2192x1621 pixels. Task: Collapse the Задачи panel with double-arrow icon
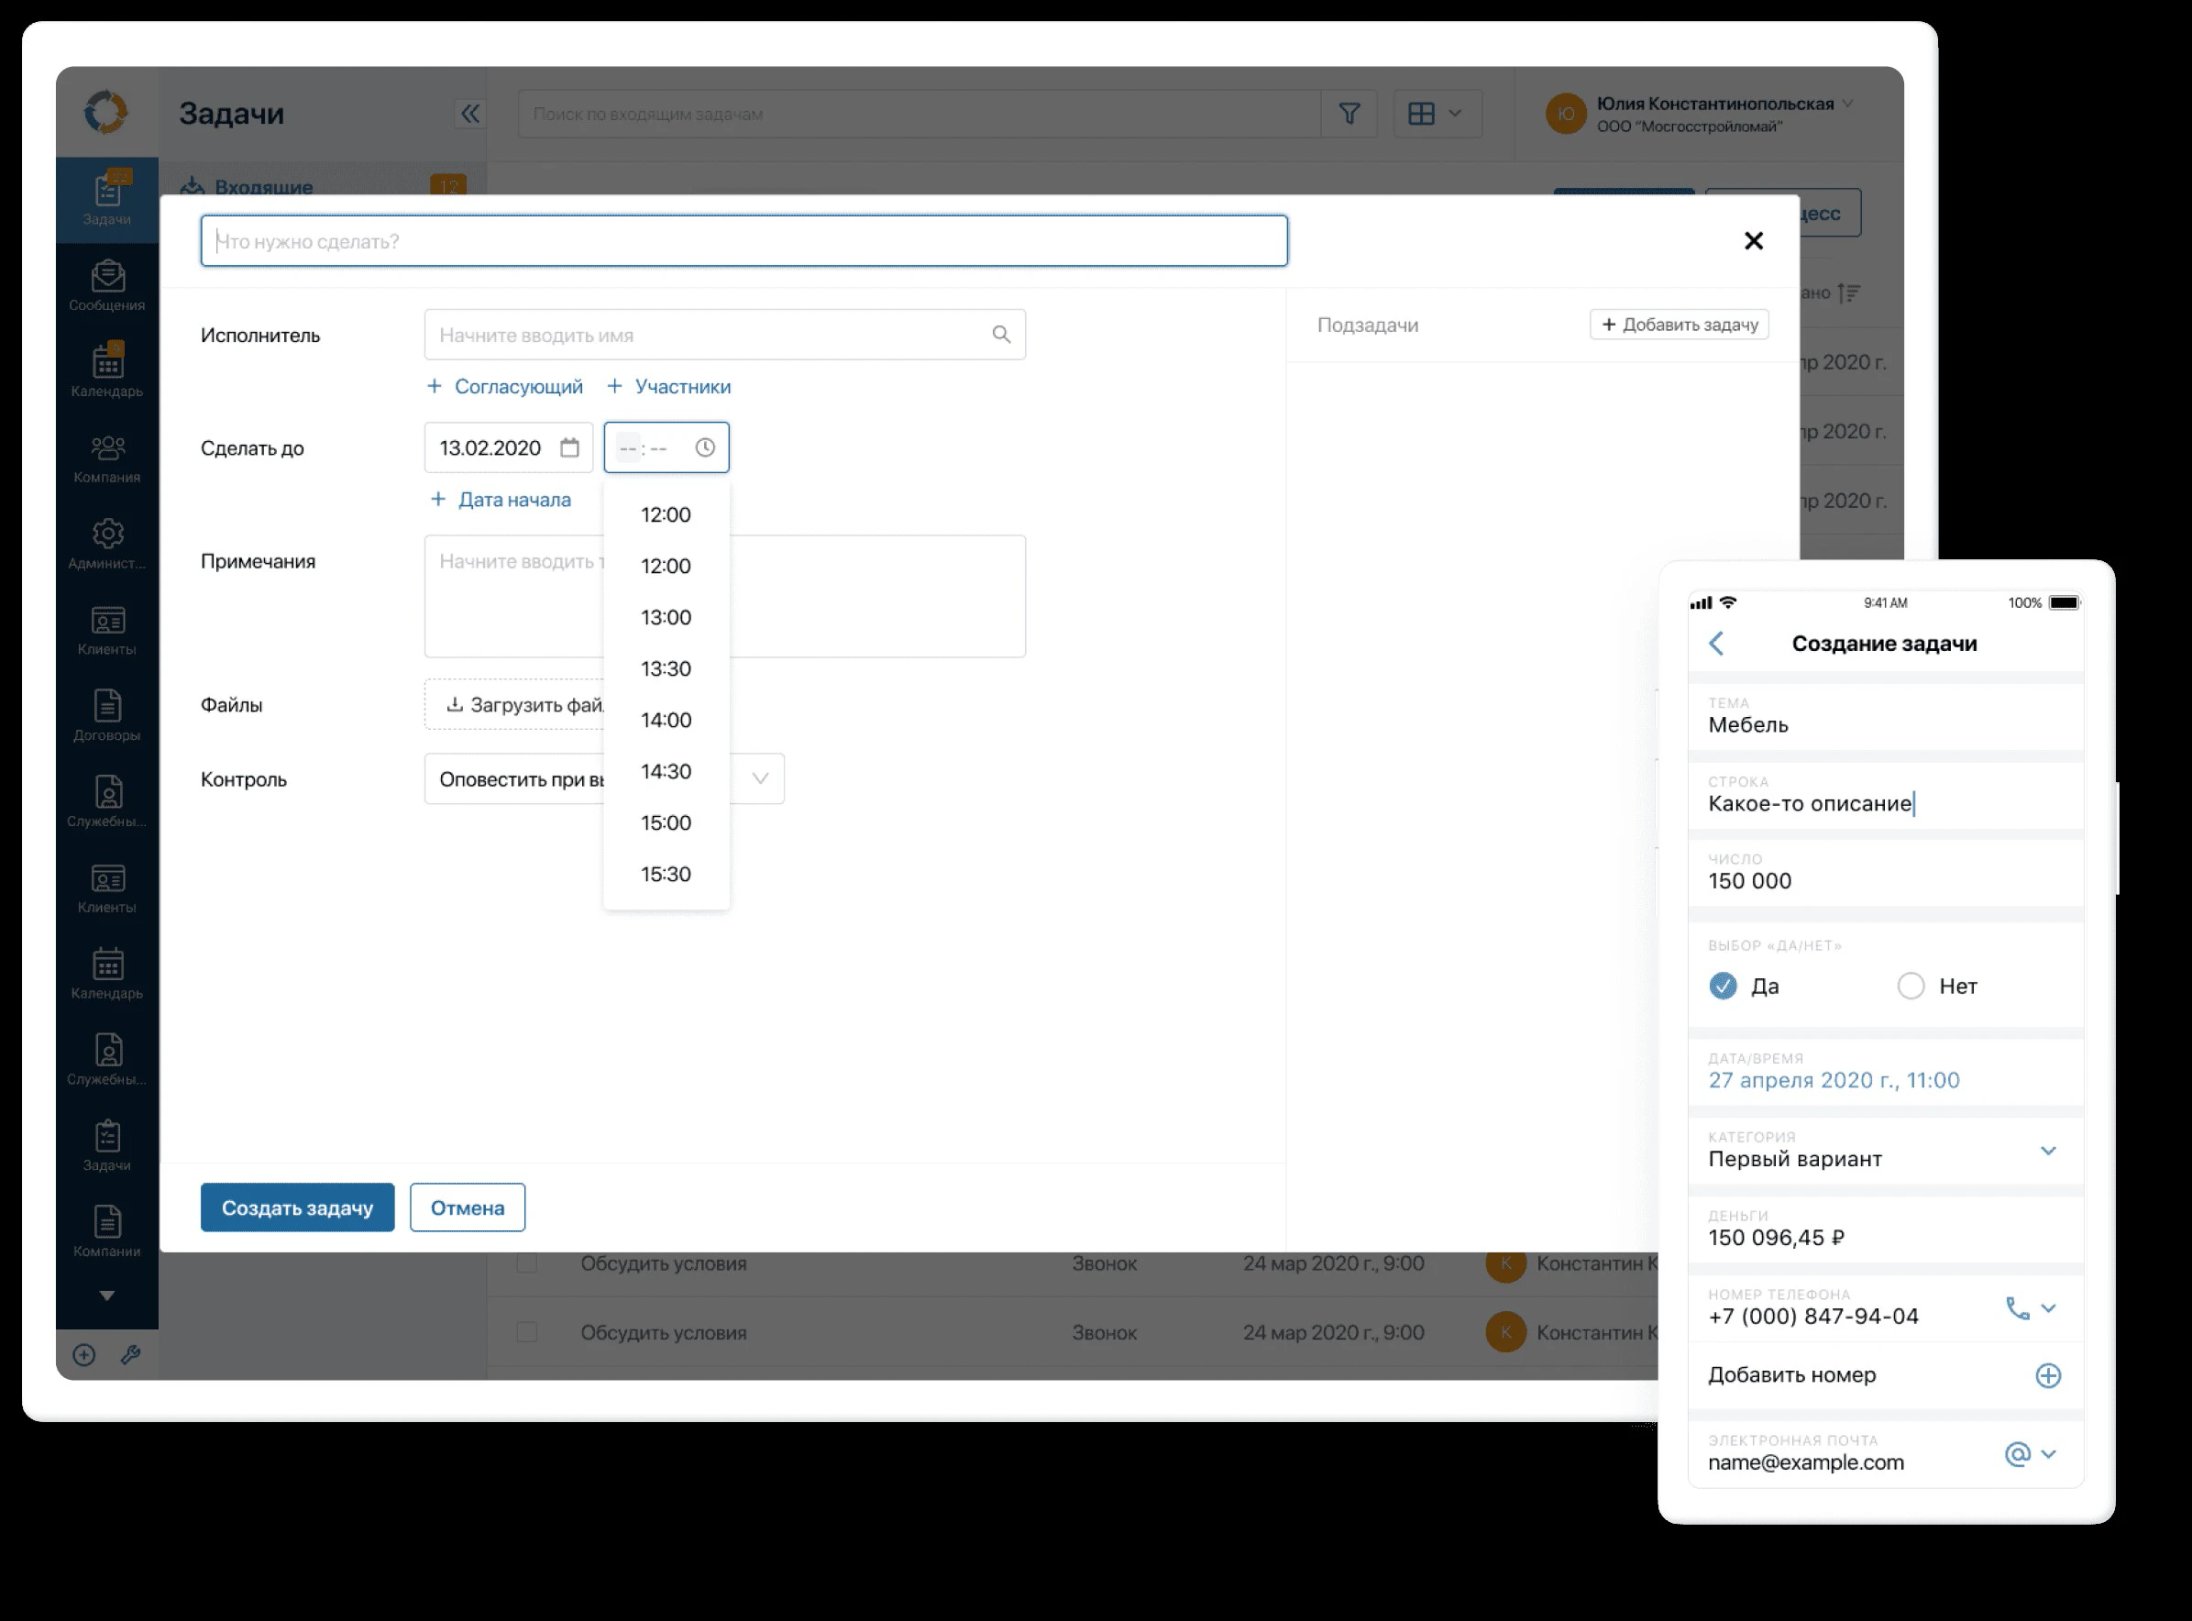pos(469,114)
